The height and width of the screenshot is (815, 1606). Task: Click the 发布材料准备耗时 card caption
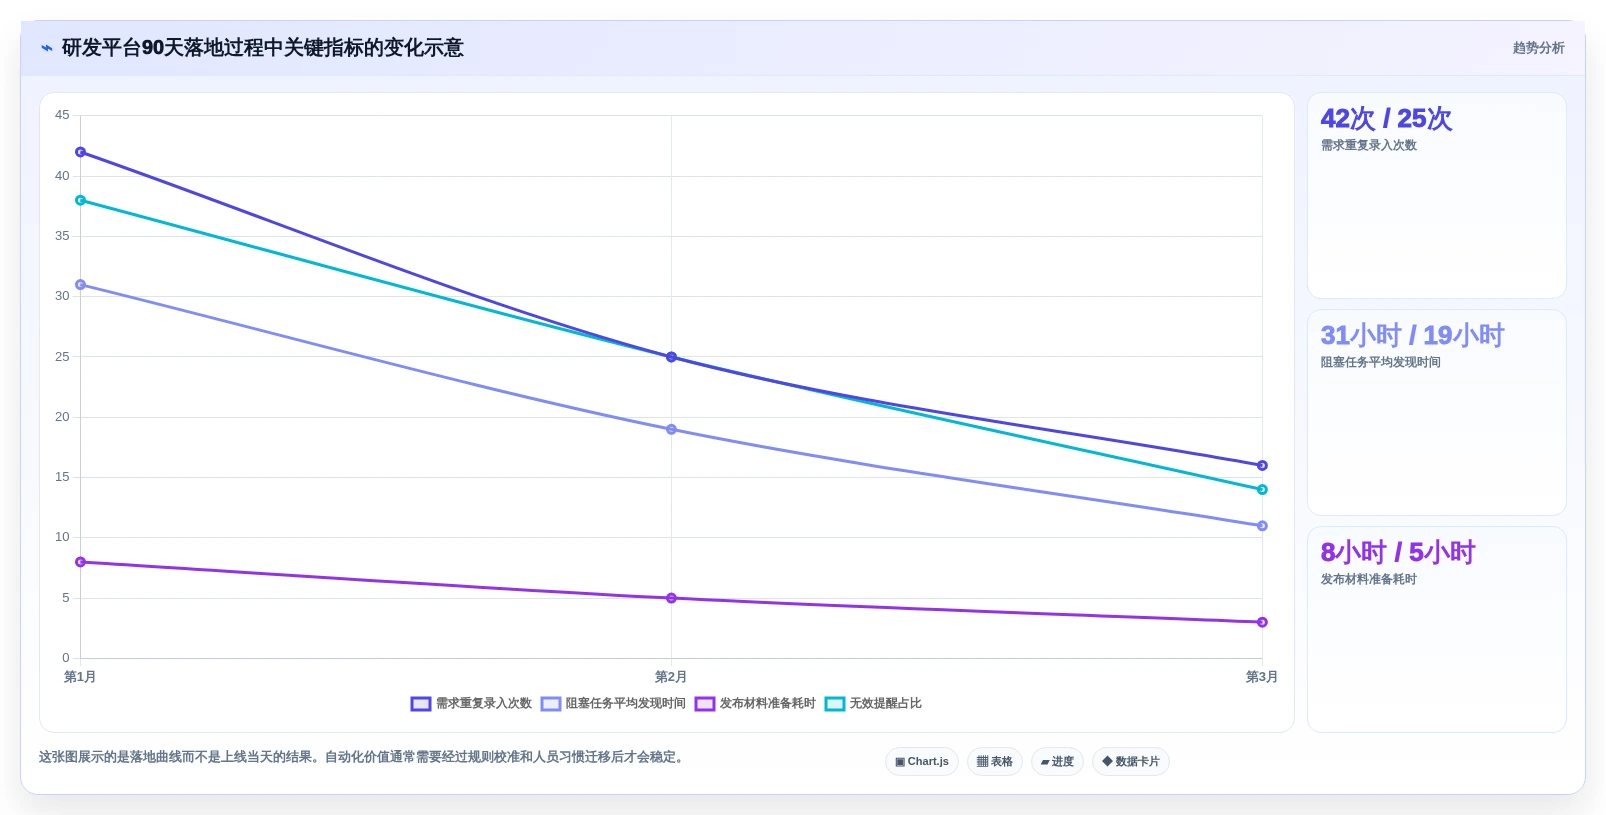pyautogui.click(x=1368, y=579)
